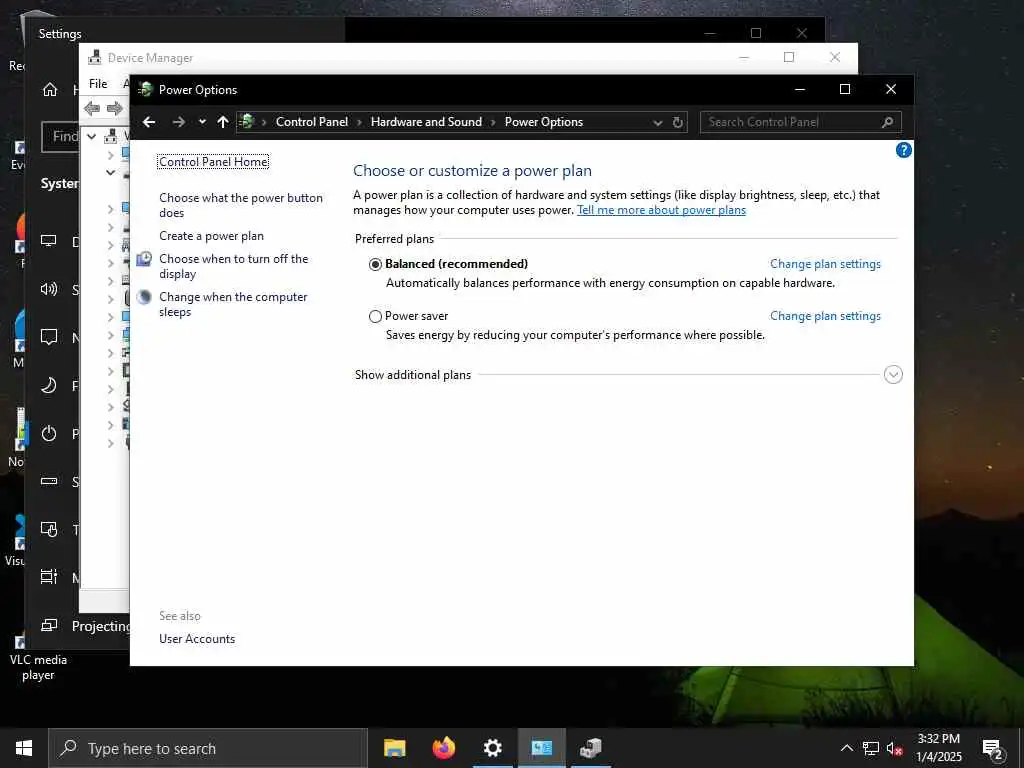Viewport: 1024px width, 768px height.
Task: Open Change plan settings for Balanced
Action: (x=825, y=264)
